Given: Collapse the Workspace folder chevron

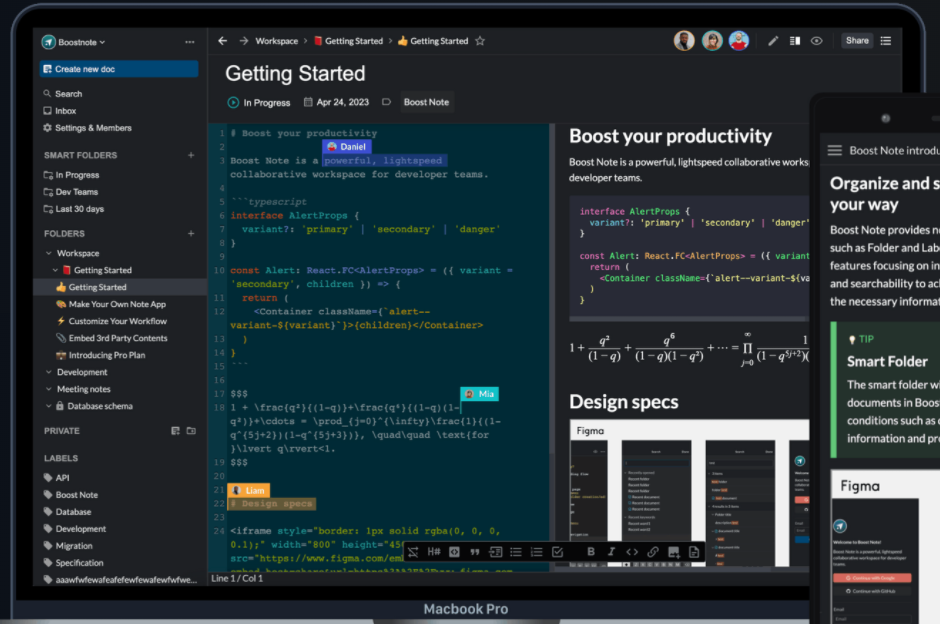Looking at the screenshot, I should point(49,254).
